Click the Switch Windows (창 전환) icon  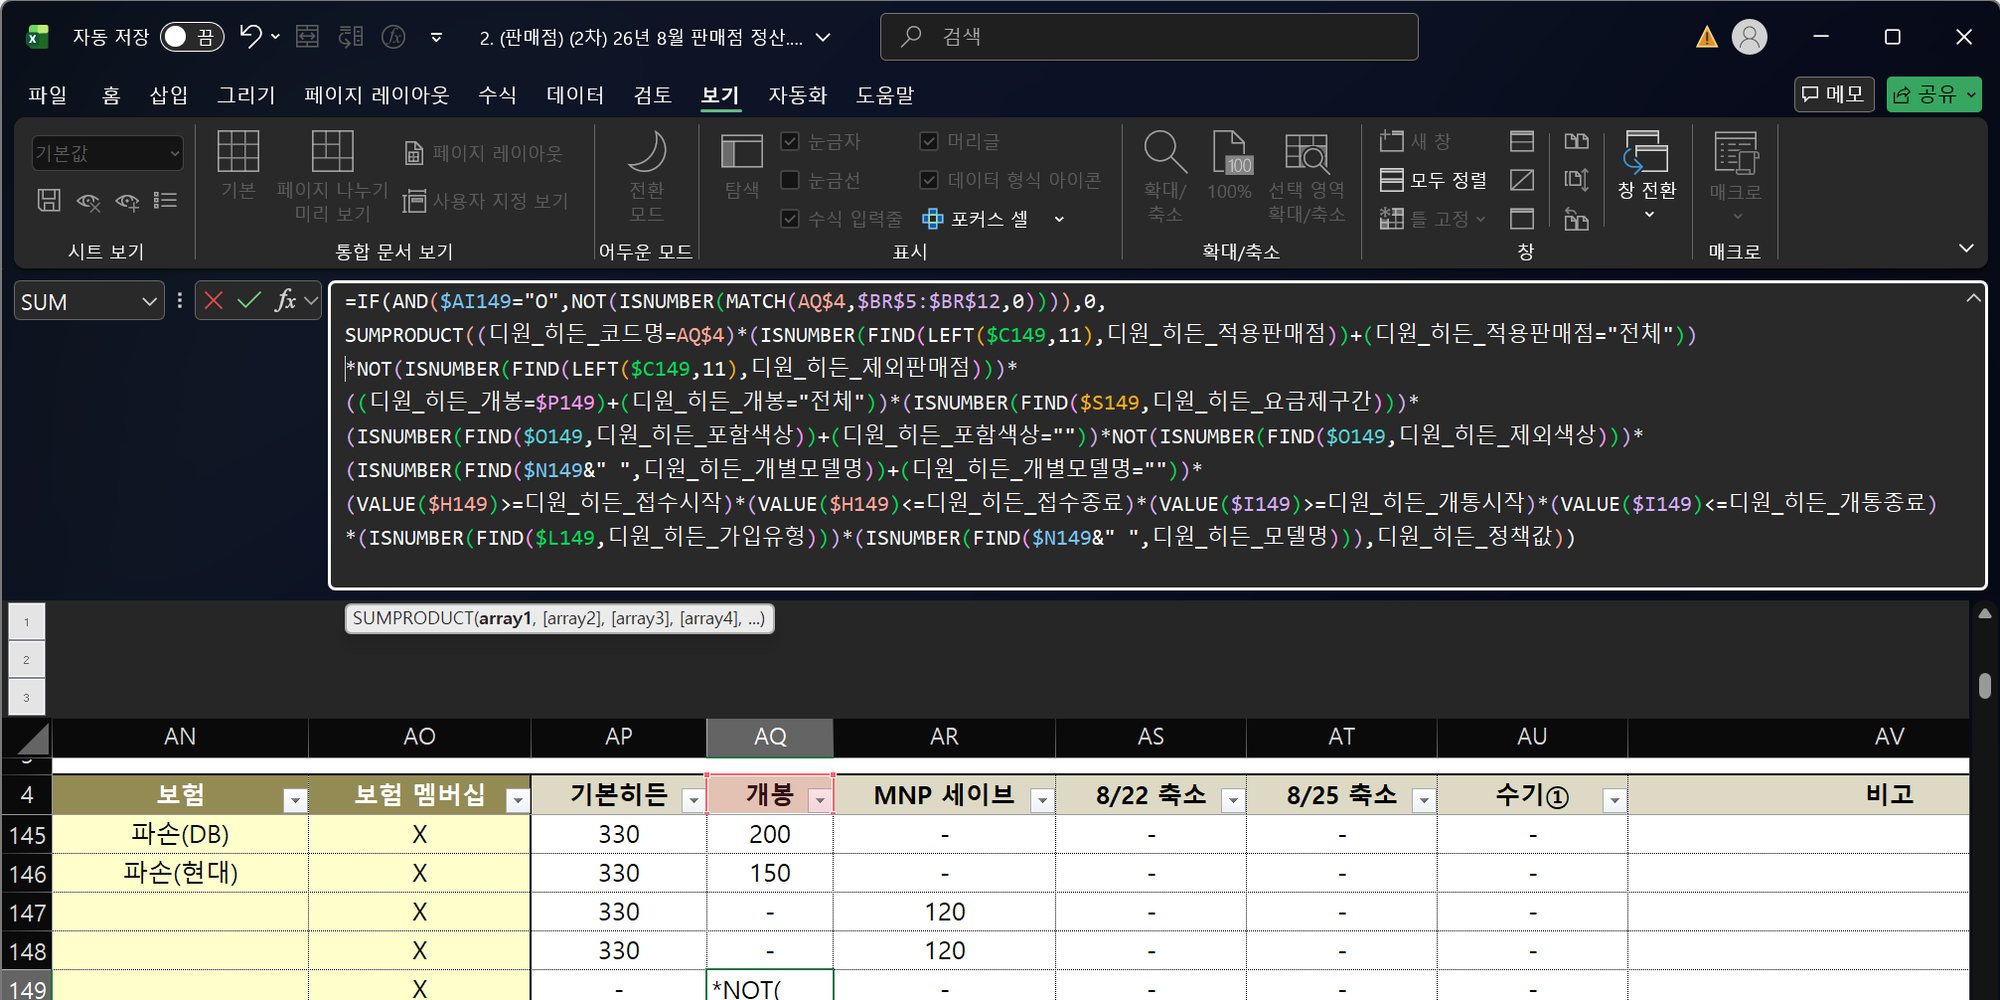(1646, 151)
